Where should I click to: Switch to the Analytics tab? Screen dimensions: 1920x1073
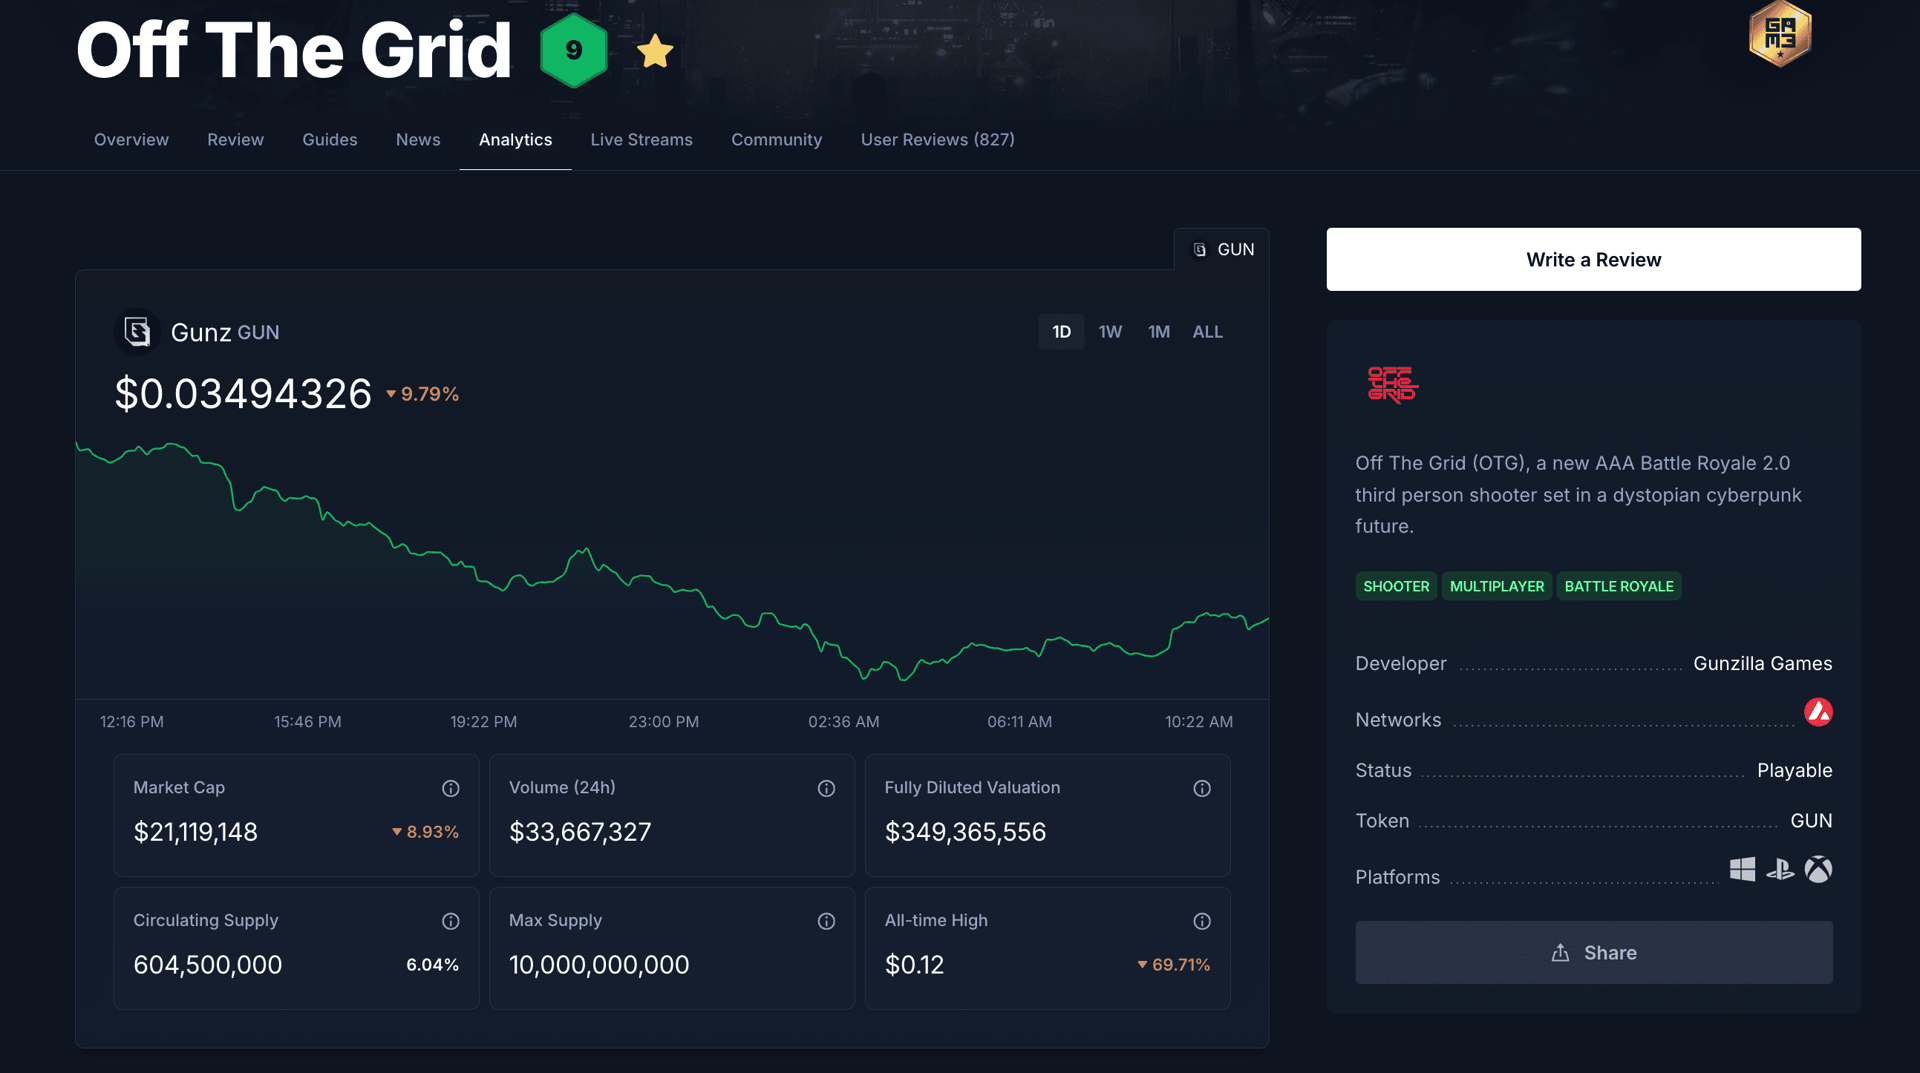[515, 139]
